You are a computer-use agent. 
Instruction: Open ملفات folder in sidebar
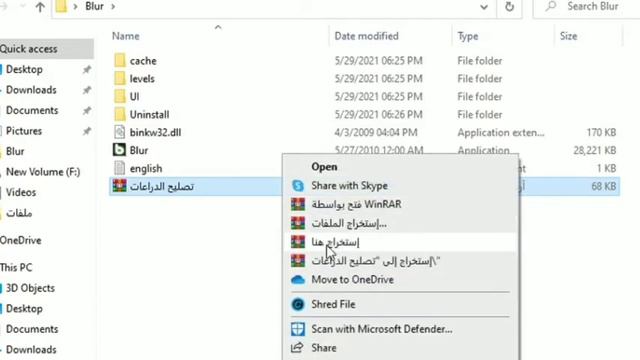click(x=19, y=213)
